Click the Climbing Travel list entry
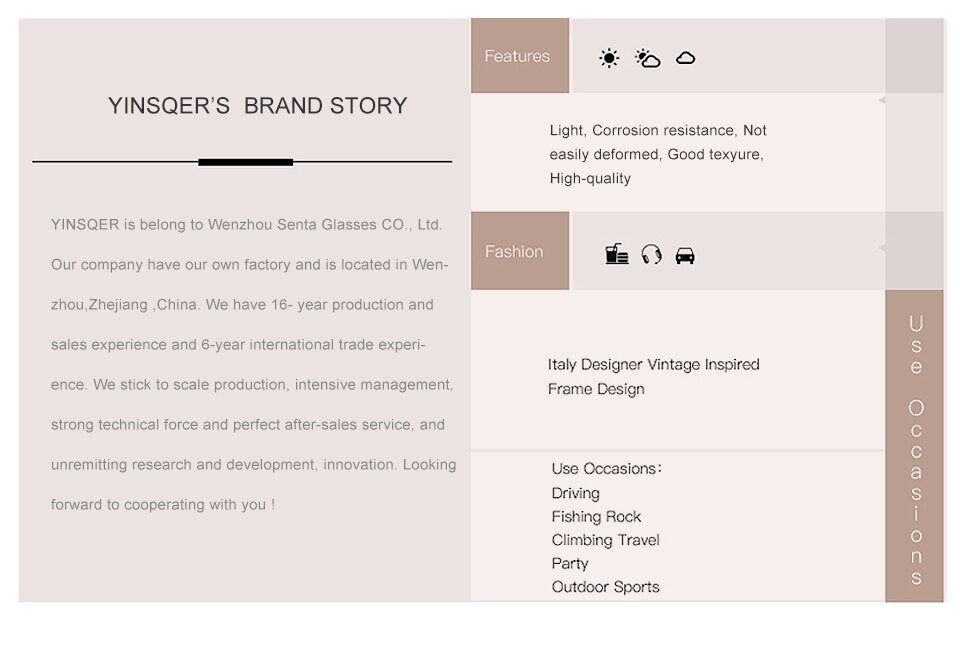Viewport: 960px width, 663px height. click(606, 540)
